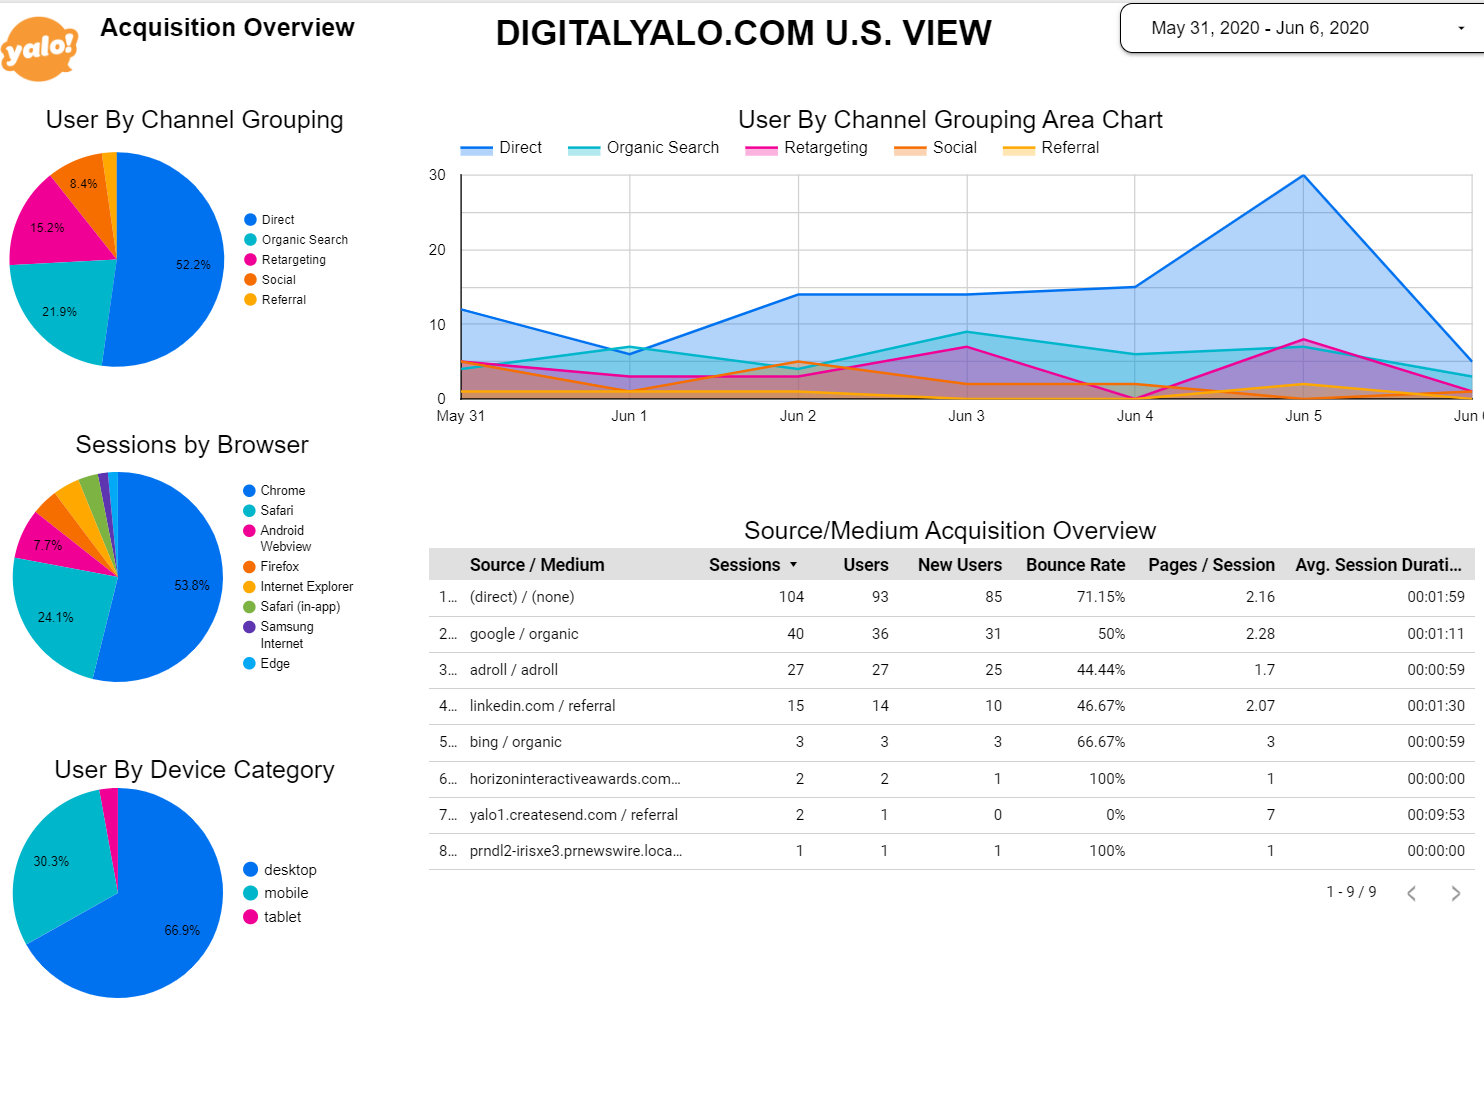The image size is (1484, 1117).
Task: Select the google / organic row
Action: 951,634
